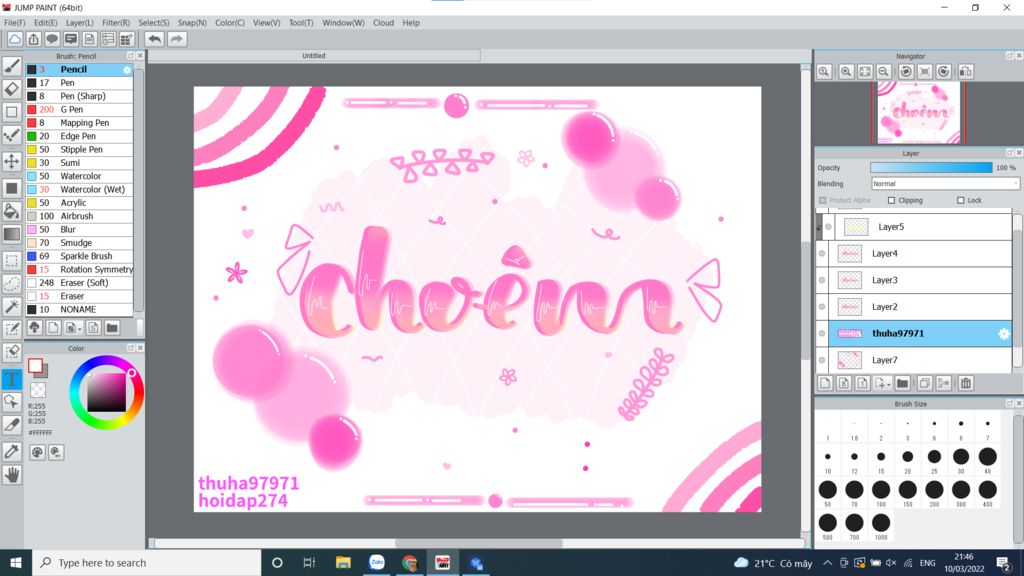Select the Eraser (Soft) brush
Viewport: 1024px width, 576px height.
79,283
